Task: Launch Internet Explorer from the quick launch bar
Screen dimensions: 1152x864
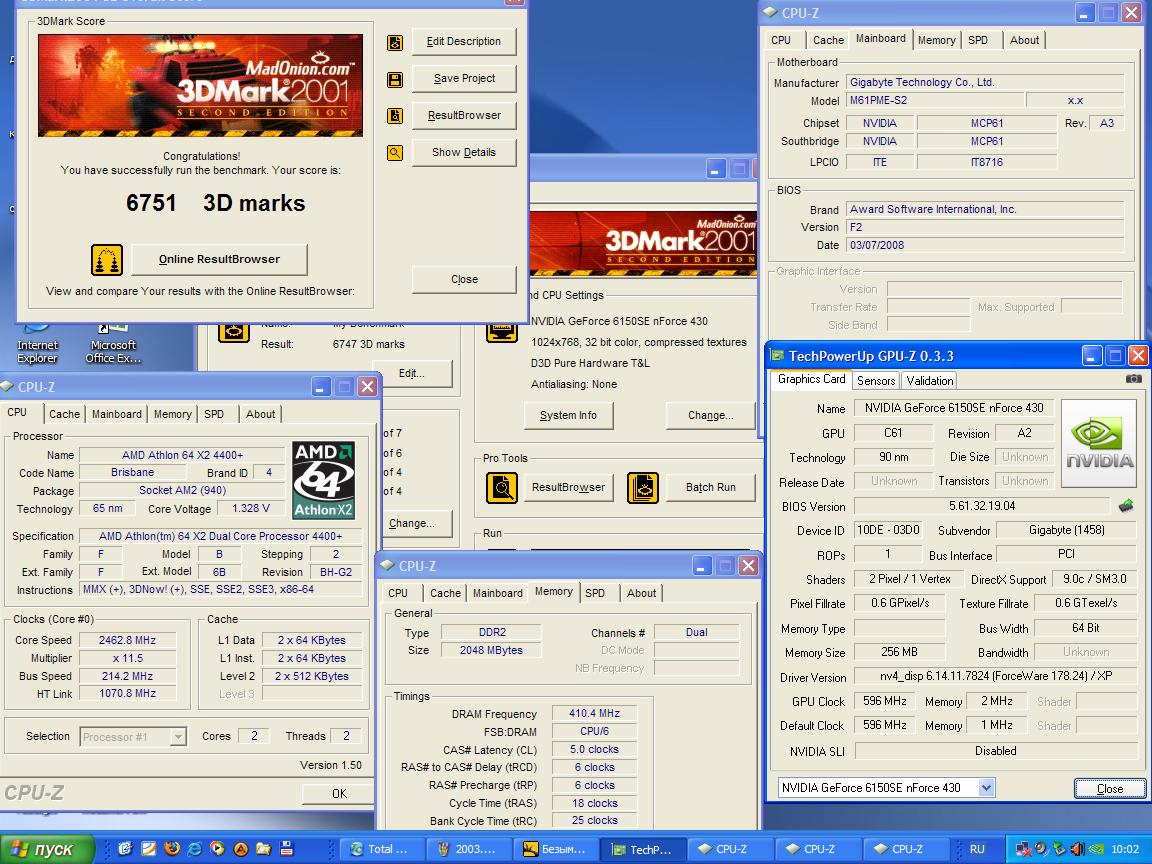Action: point(195,849)
